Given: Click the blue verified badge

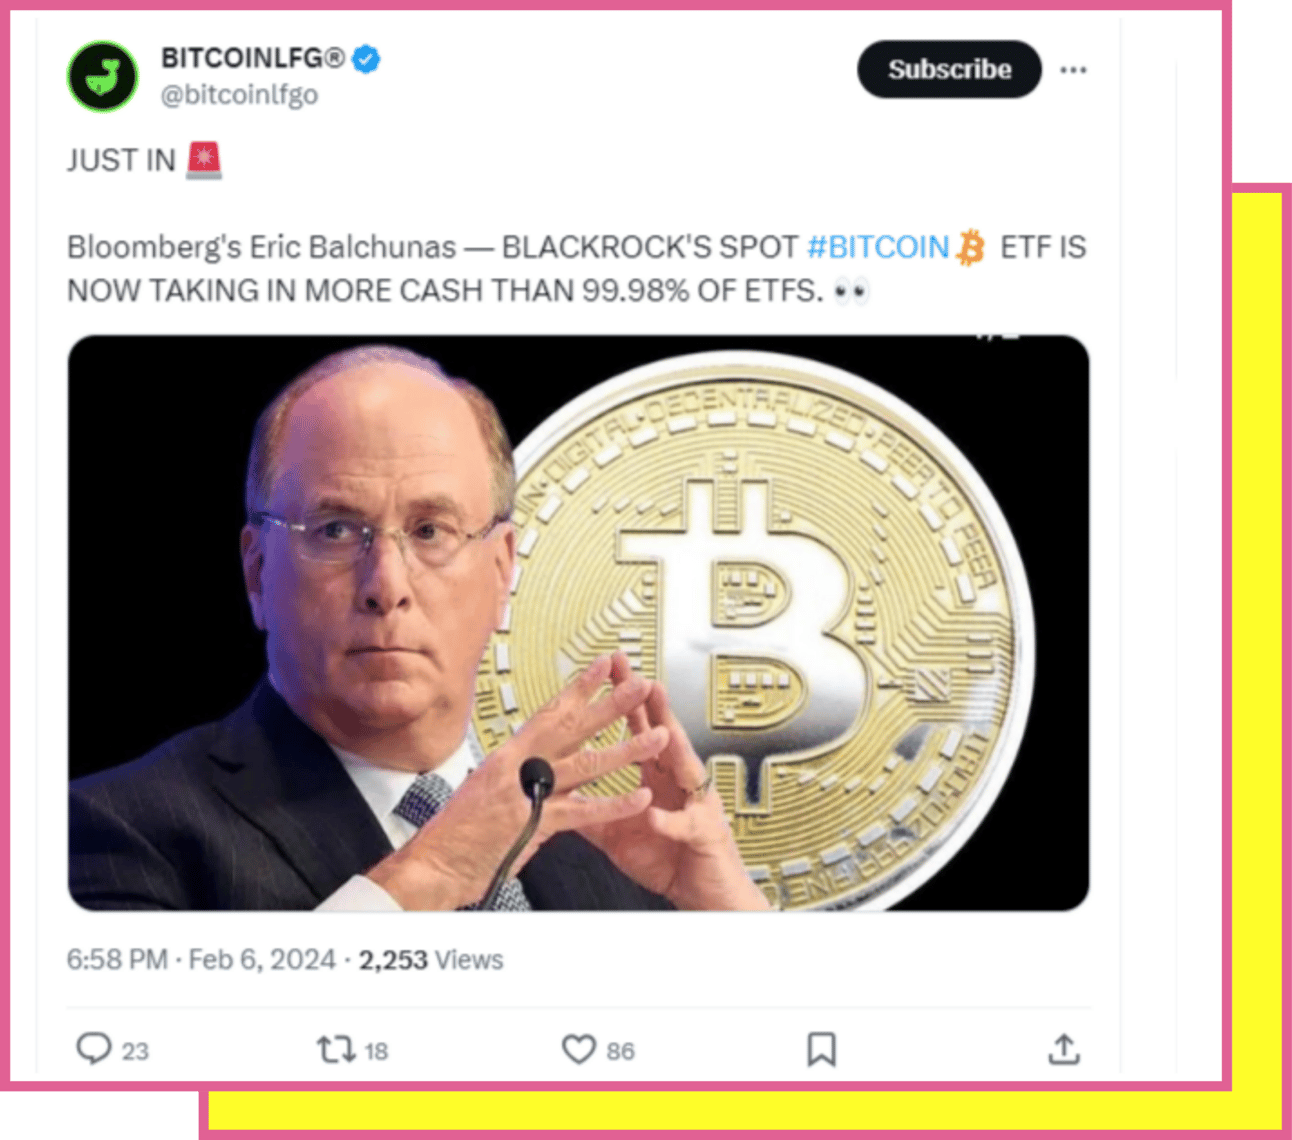Looking at the screenshot, I should pos(367,59).
